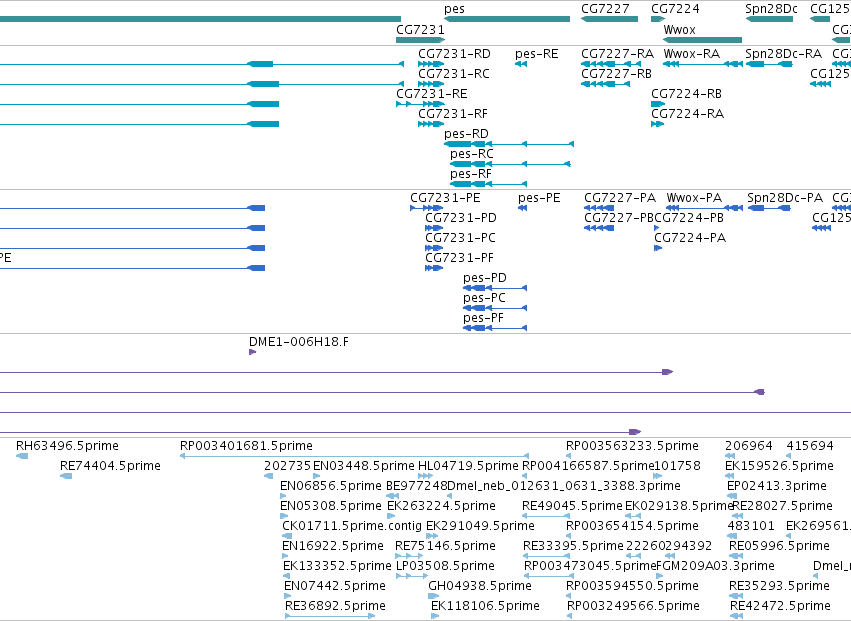Select EST label EK291049.5prime

(x=480, y=527)
